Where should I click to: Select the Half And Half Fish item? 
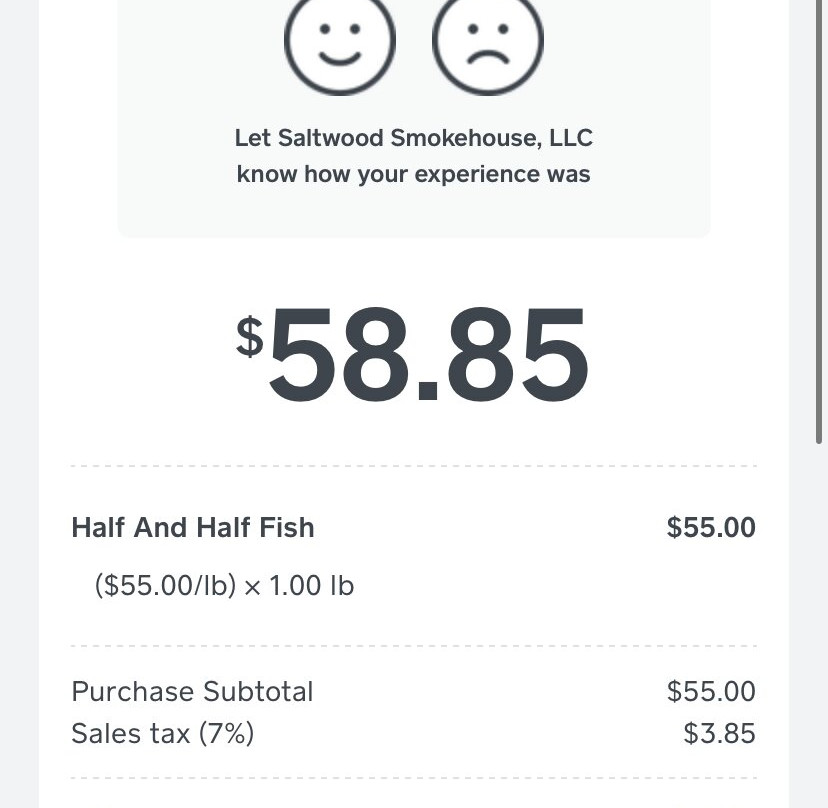(193, 528)
